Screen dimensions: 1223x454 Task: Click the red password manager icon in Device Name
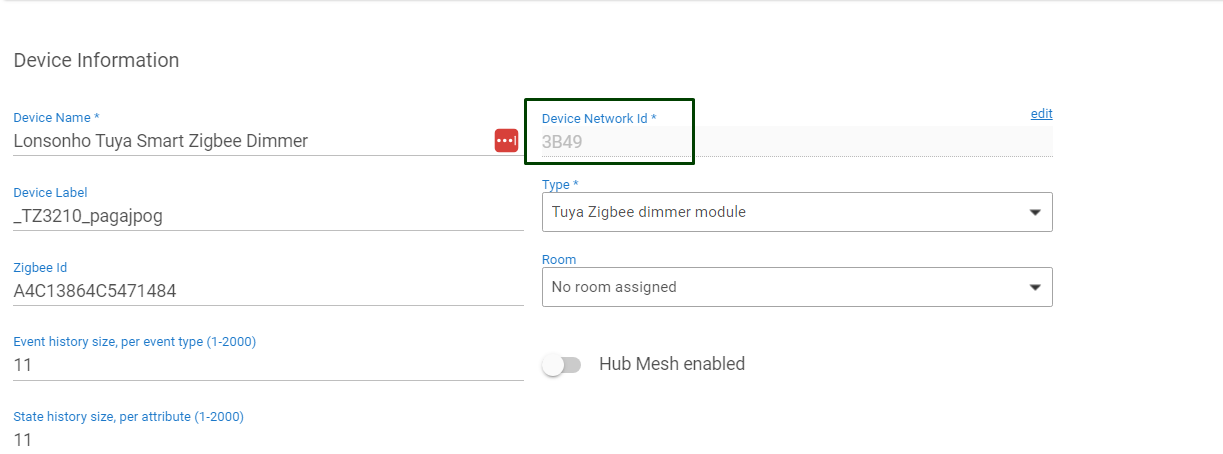click(x=506, y=140)
